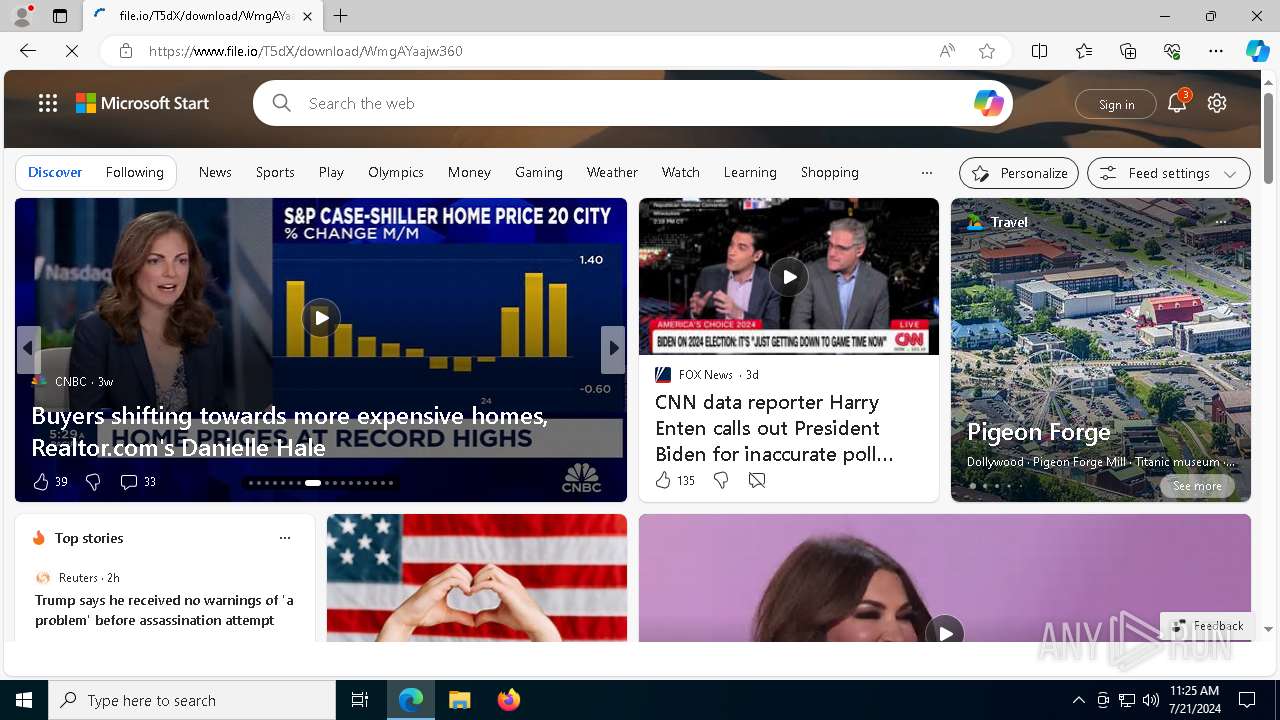Go to next carousel slide
The image size is (1280, 720).
(x=613, y=349)
